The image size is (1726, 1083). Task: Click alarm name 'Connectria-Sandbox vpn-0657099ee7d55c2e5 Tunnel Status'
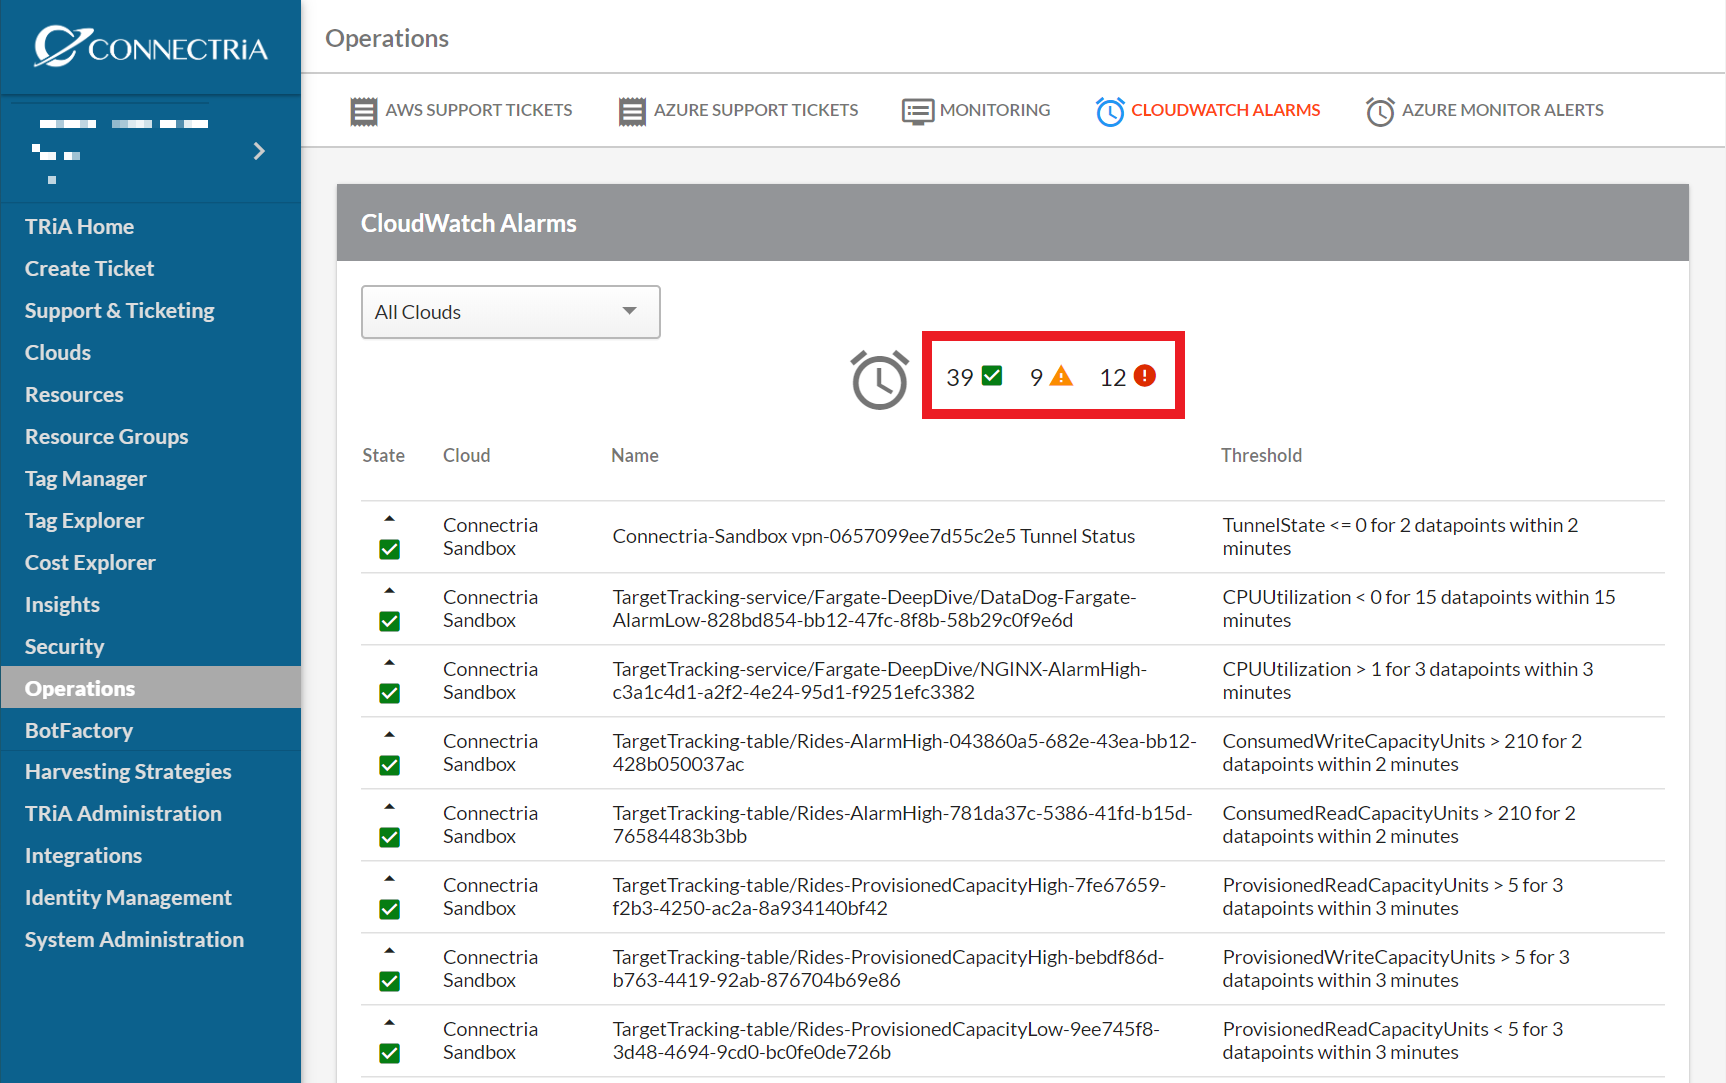pyautogui.click(x=873, y=536)
